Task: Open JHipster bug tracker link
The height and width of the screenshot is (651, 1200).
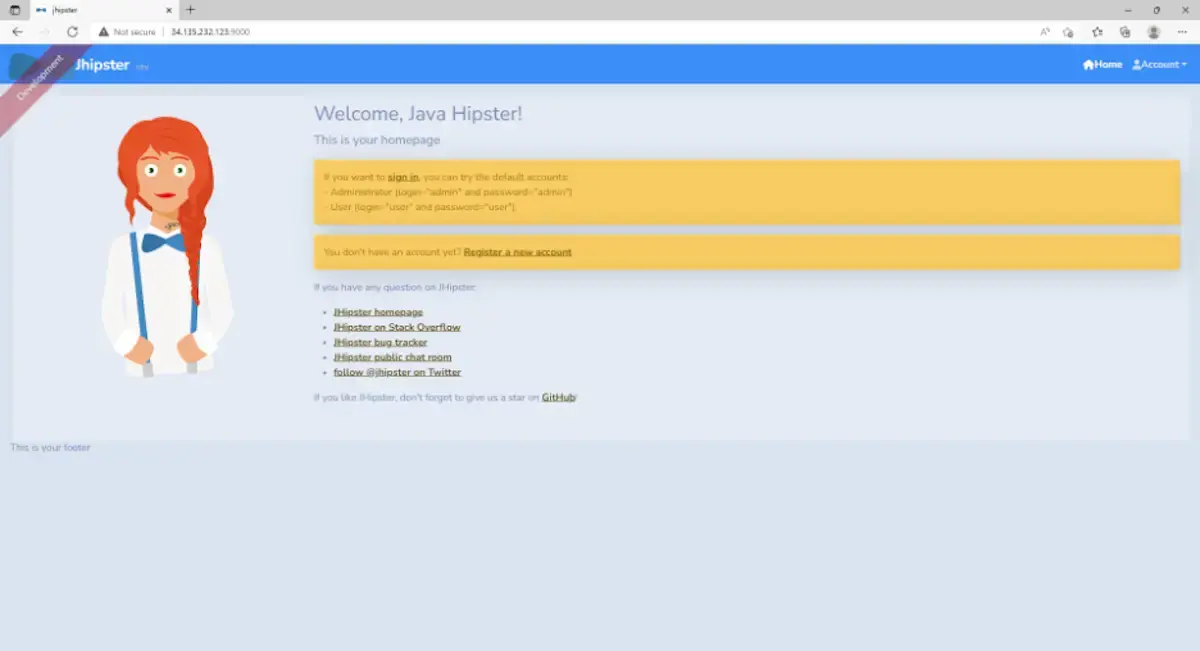Action: point(381,342)
